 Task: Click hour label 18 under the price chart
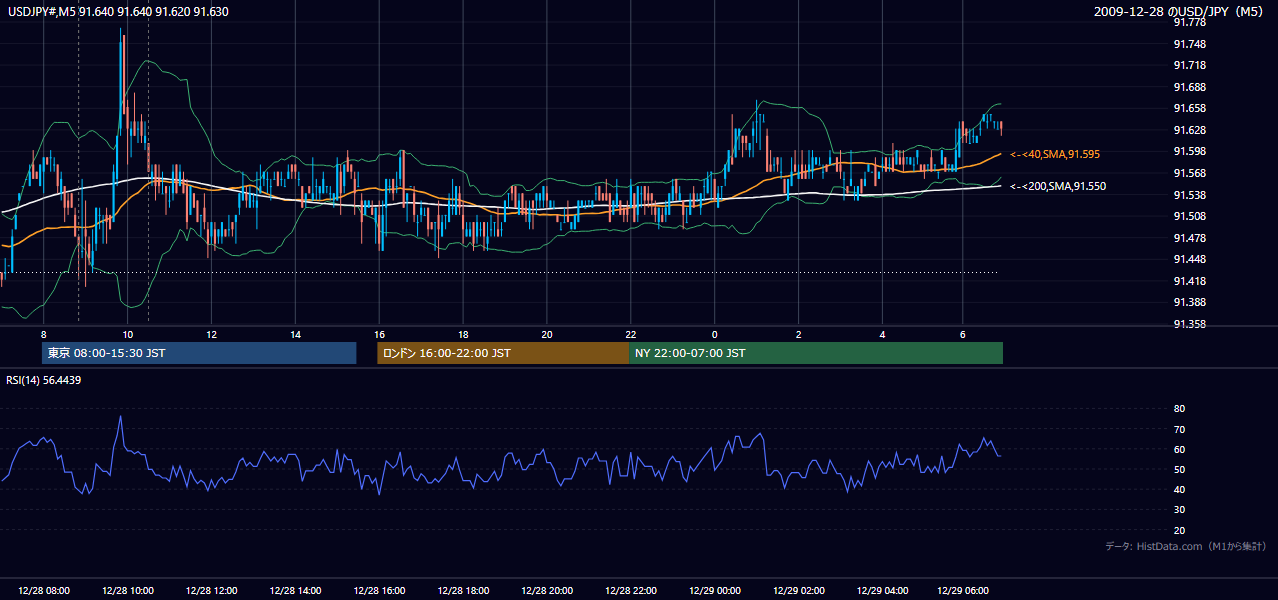463,334
